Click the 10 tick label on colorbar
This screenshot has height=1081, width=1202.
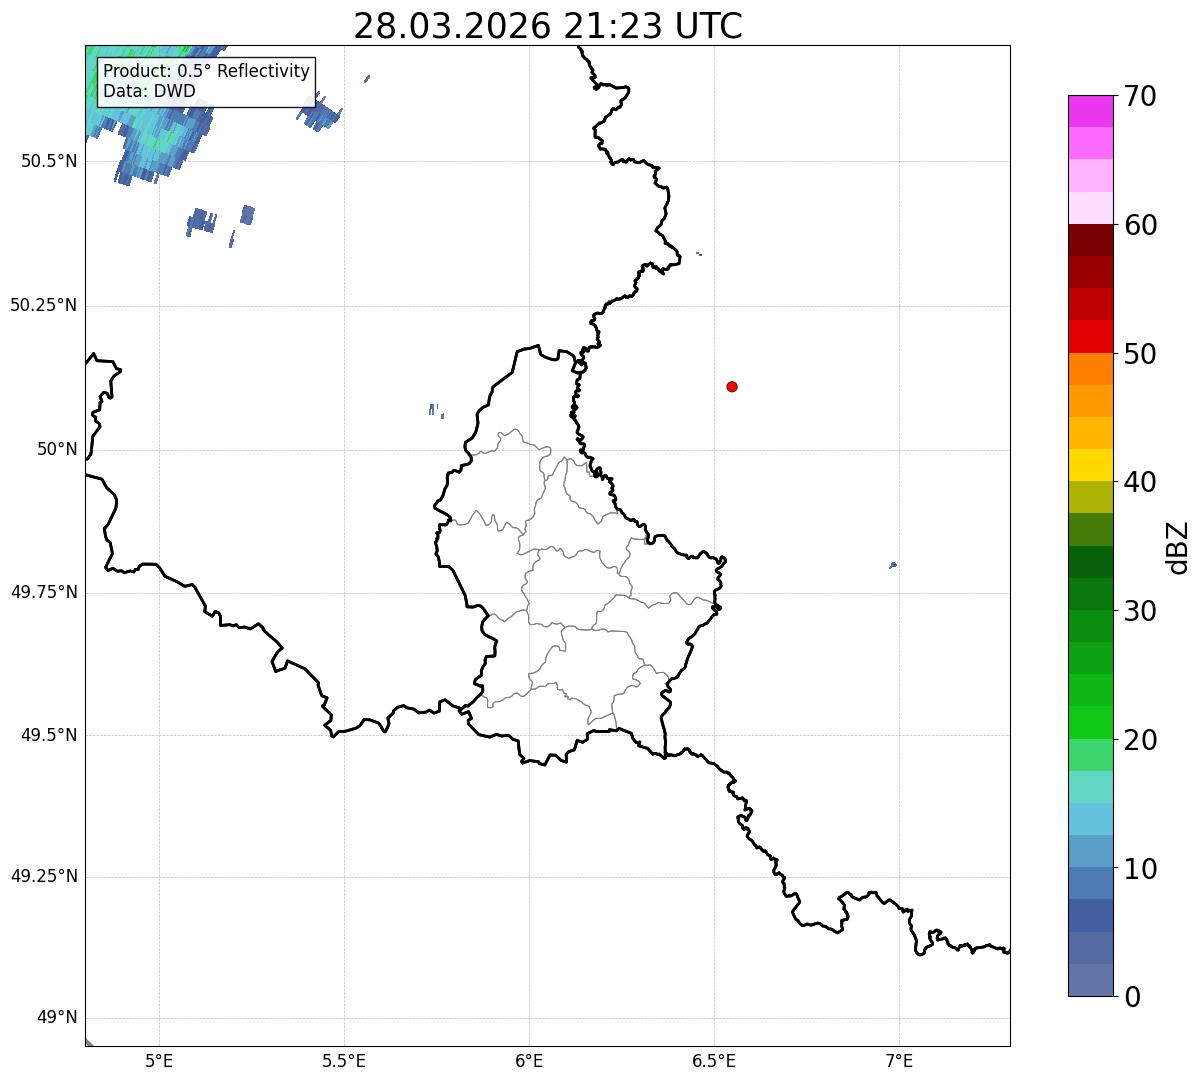click(x=1140, y=868)
